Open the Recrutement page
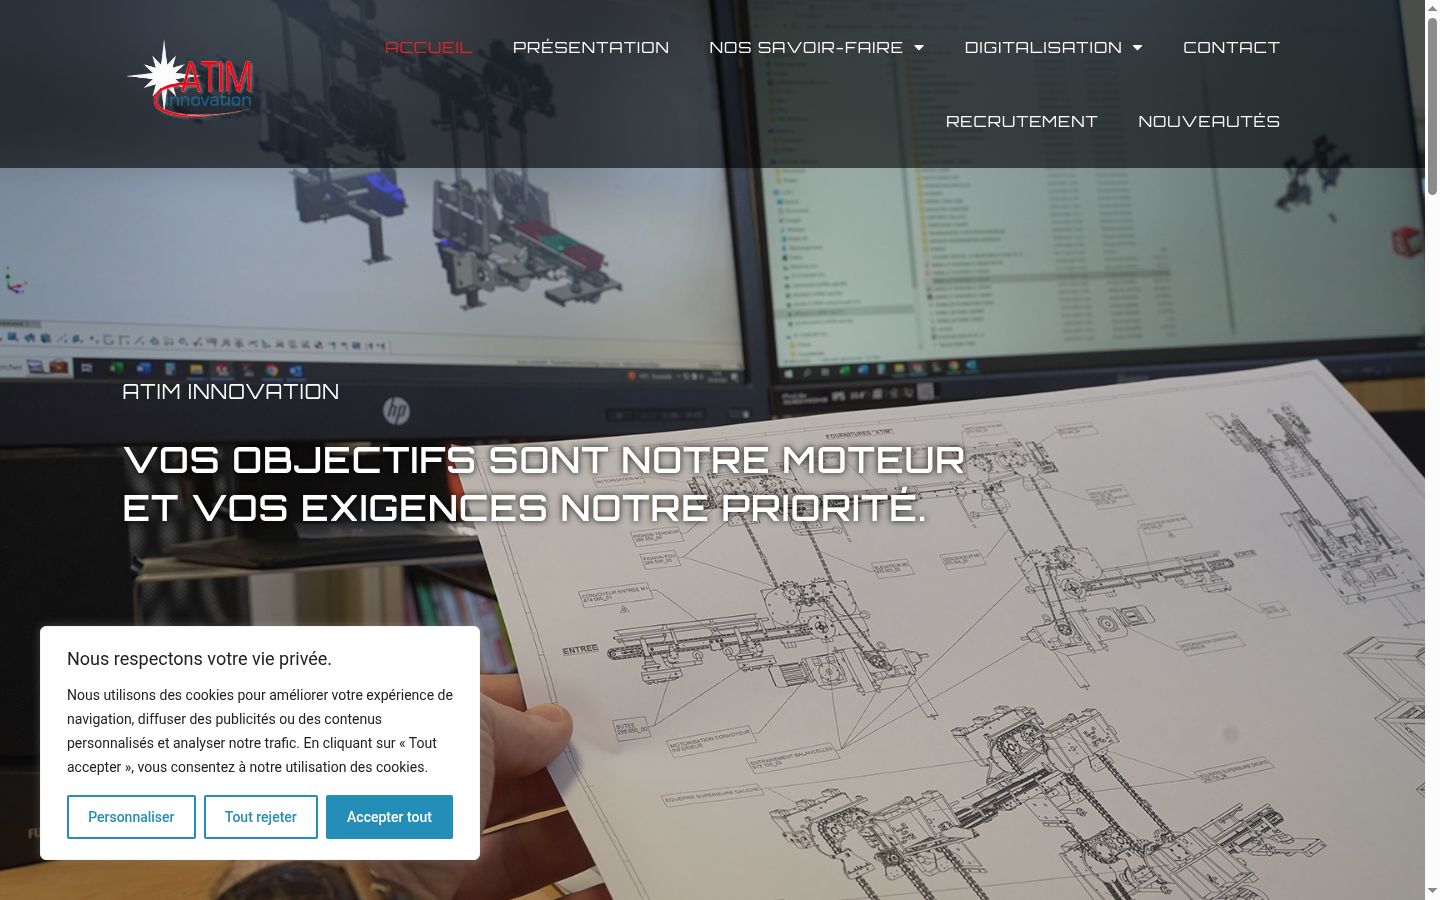The width and height of the screenshot is (1440, 900). tap(1021, 121)
